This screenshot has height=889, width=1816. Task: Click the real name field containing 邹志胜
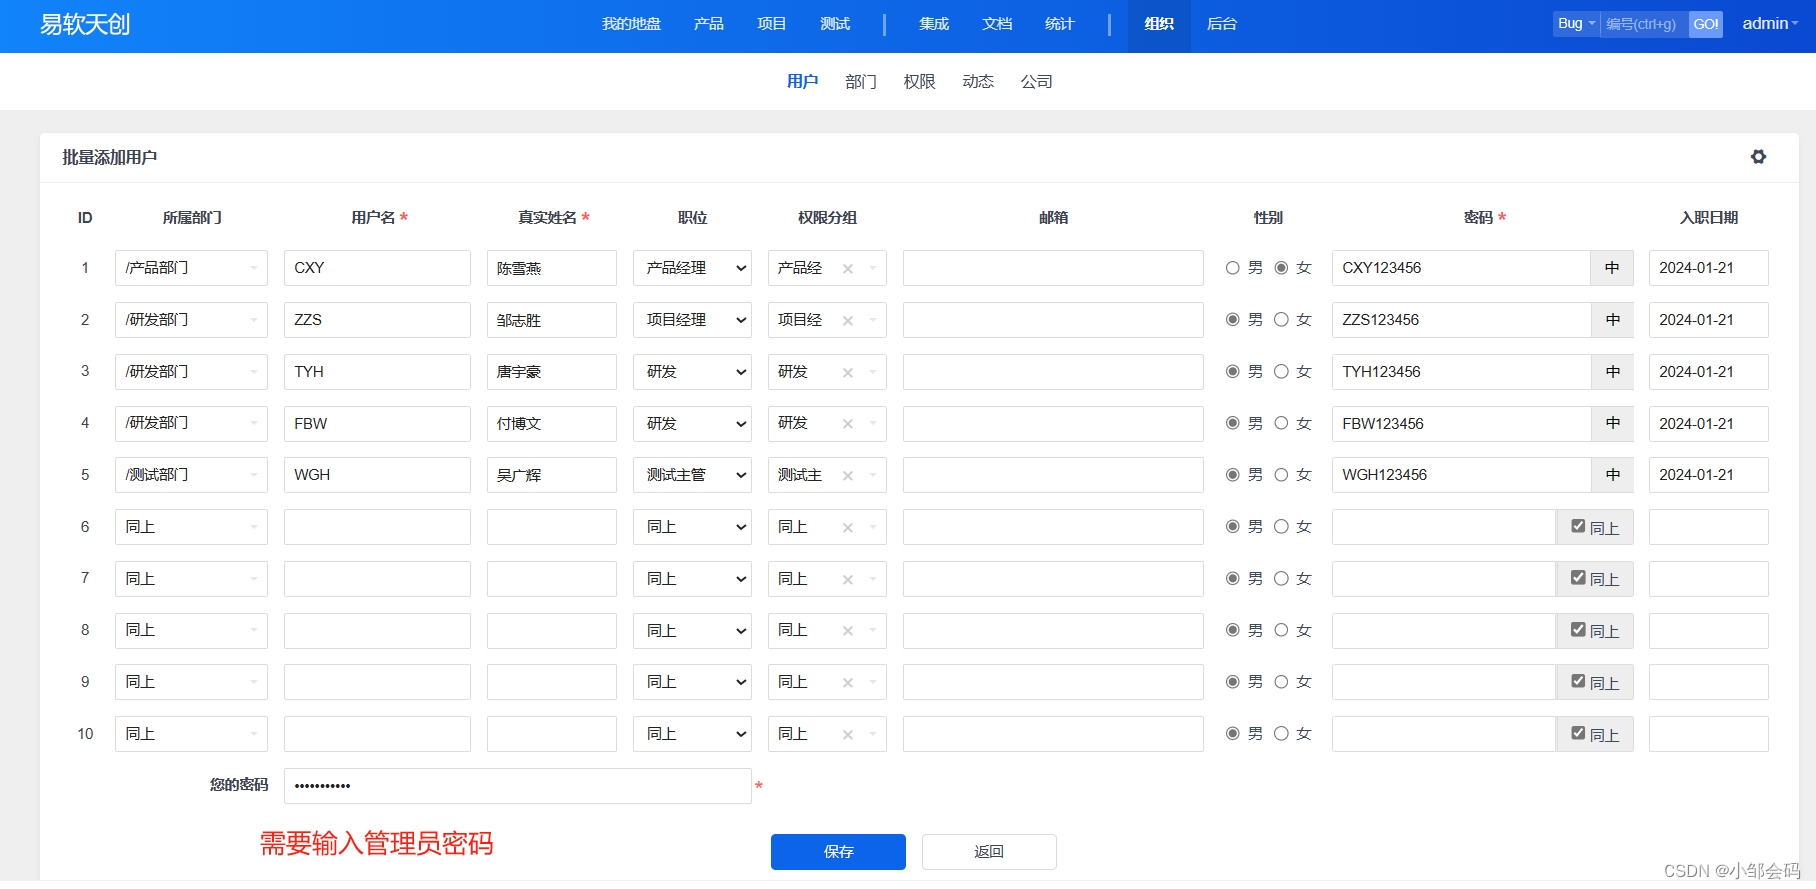click(x=552, y=320)
